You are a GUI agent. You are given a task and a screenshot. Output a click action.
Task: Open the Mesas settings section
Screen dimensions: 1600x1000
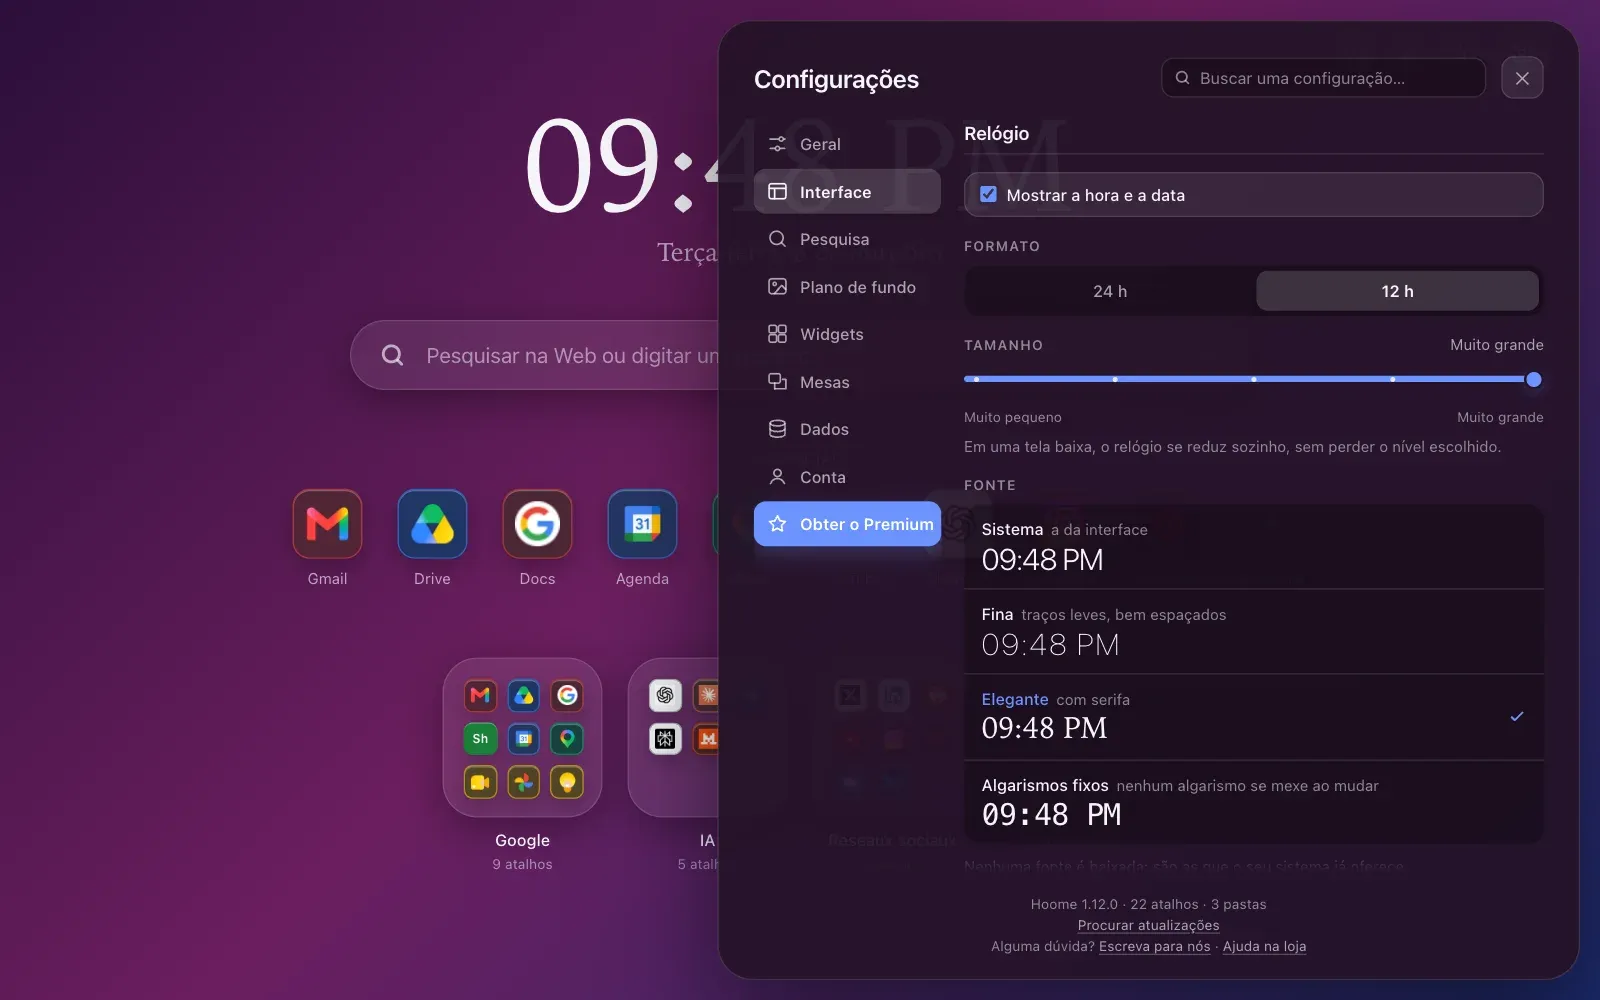tap(847, 382)
